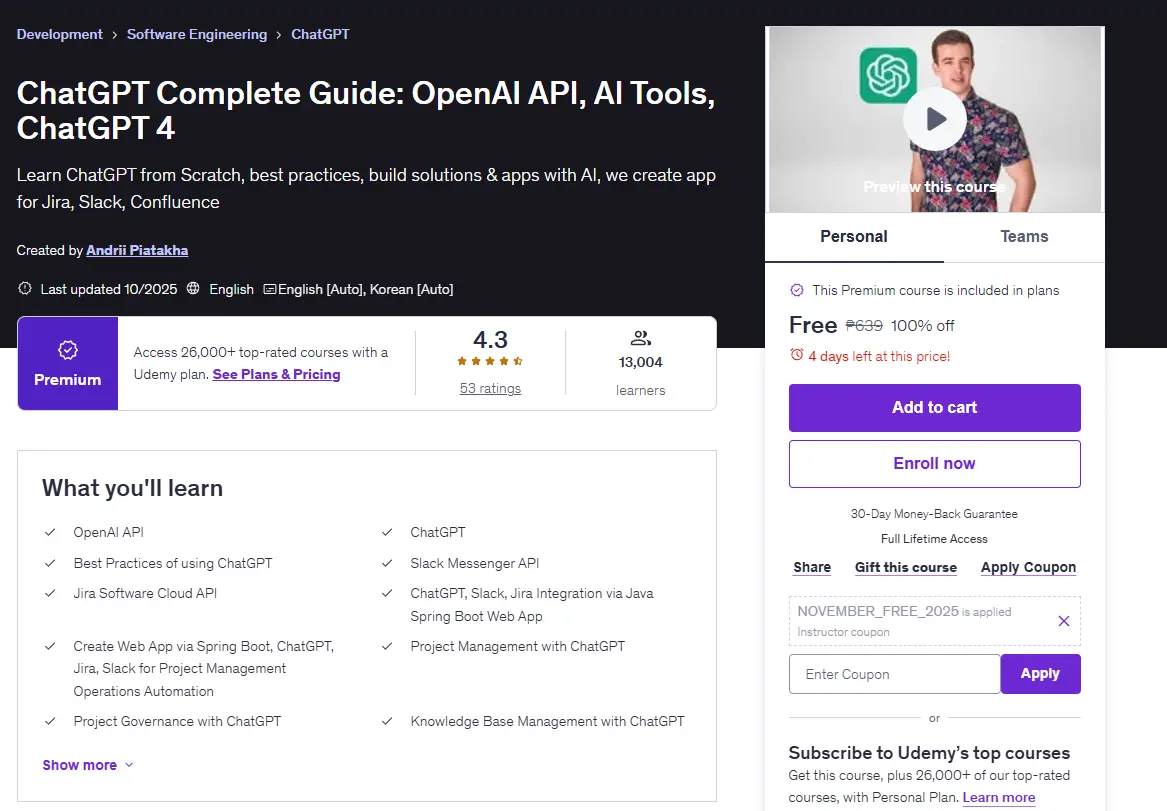Click the Enter Coupon input field
The image size is (1167, 811).
click(x=895, y=674)
